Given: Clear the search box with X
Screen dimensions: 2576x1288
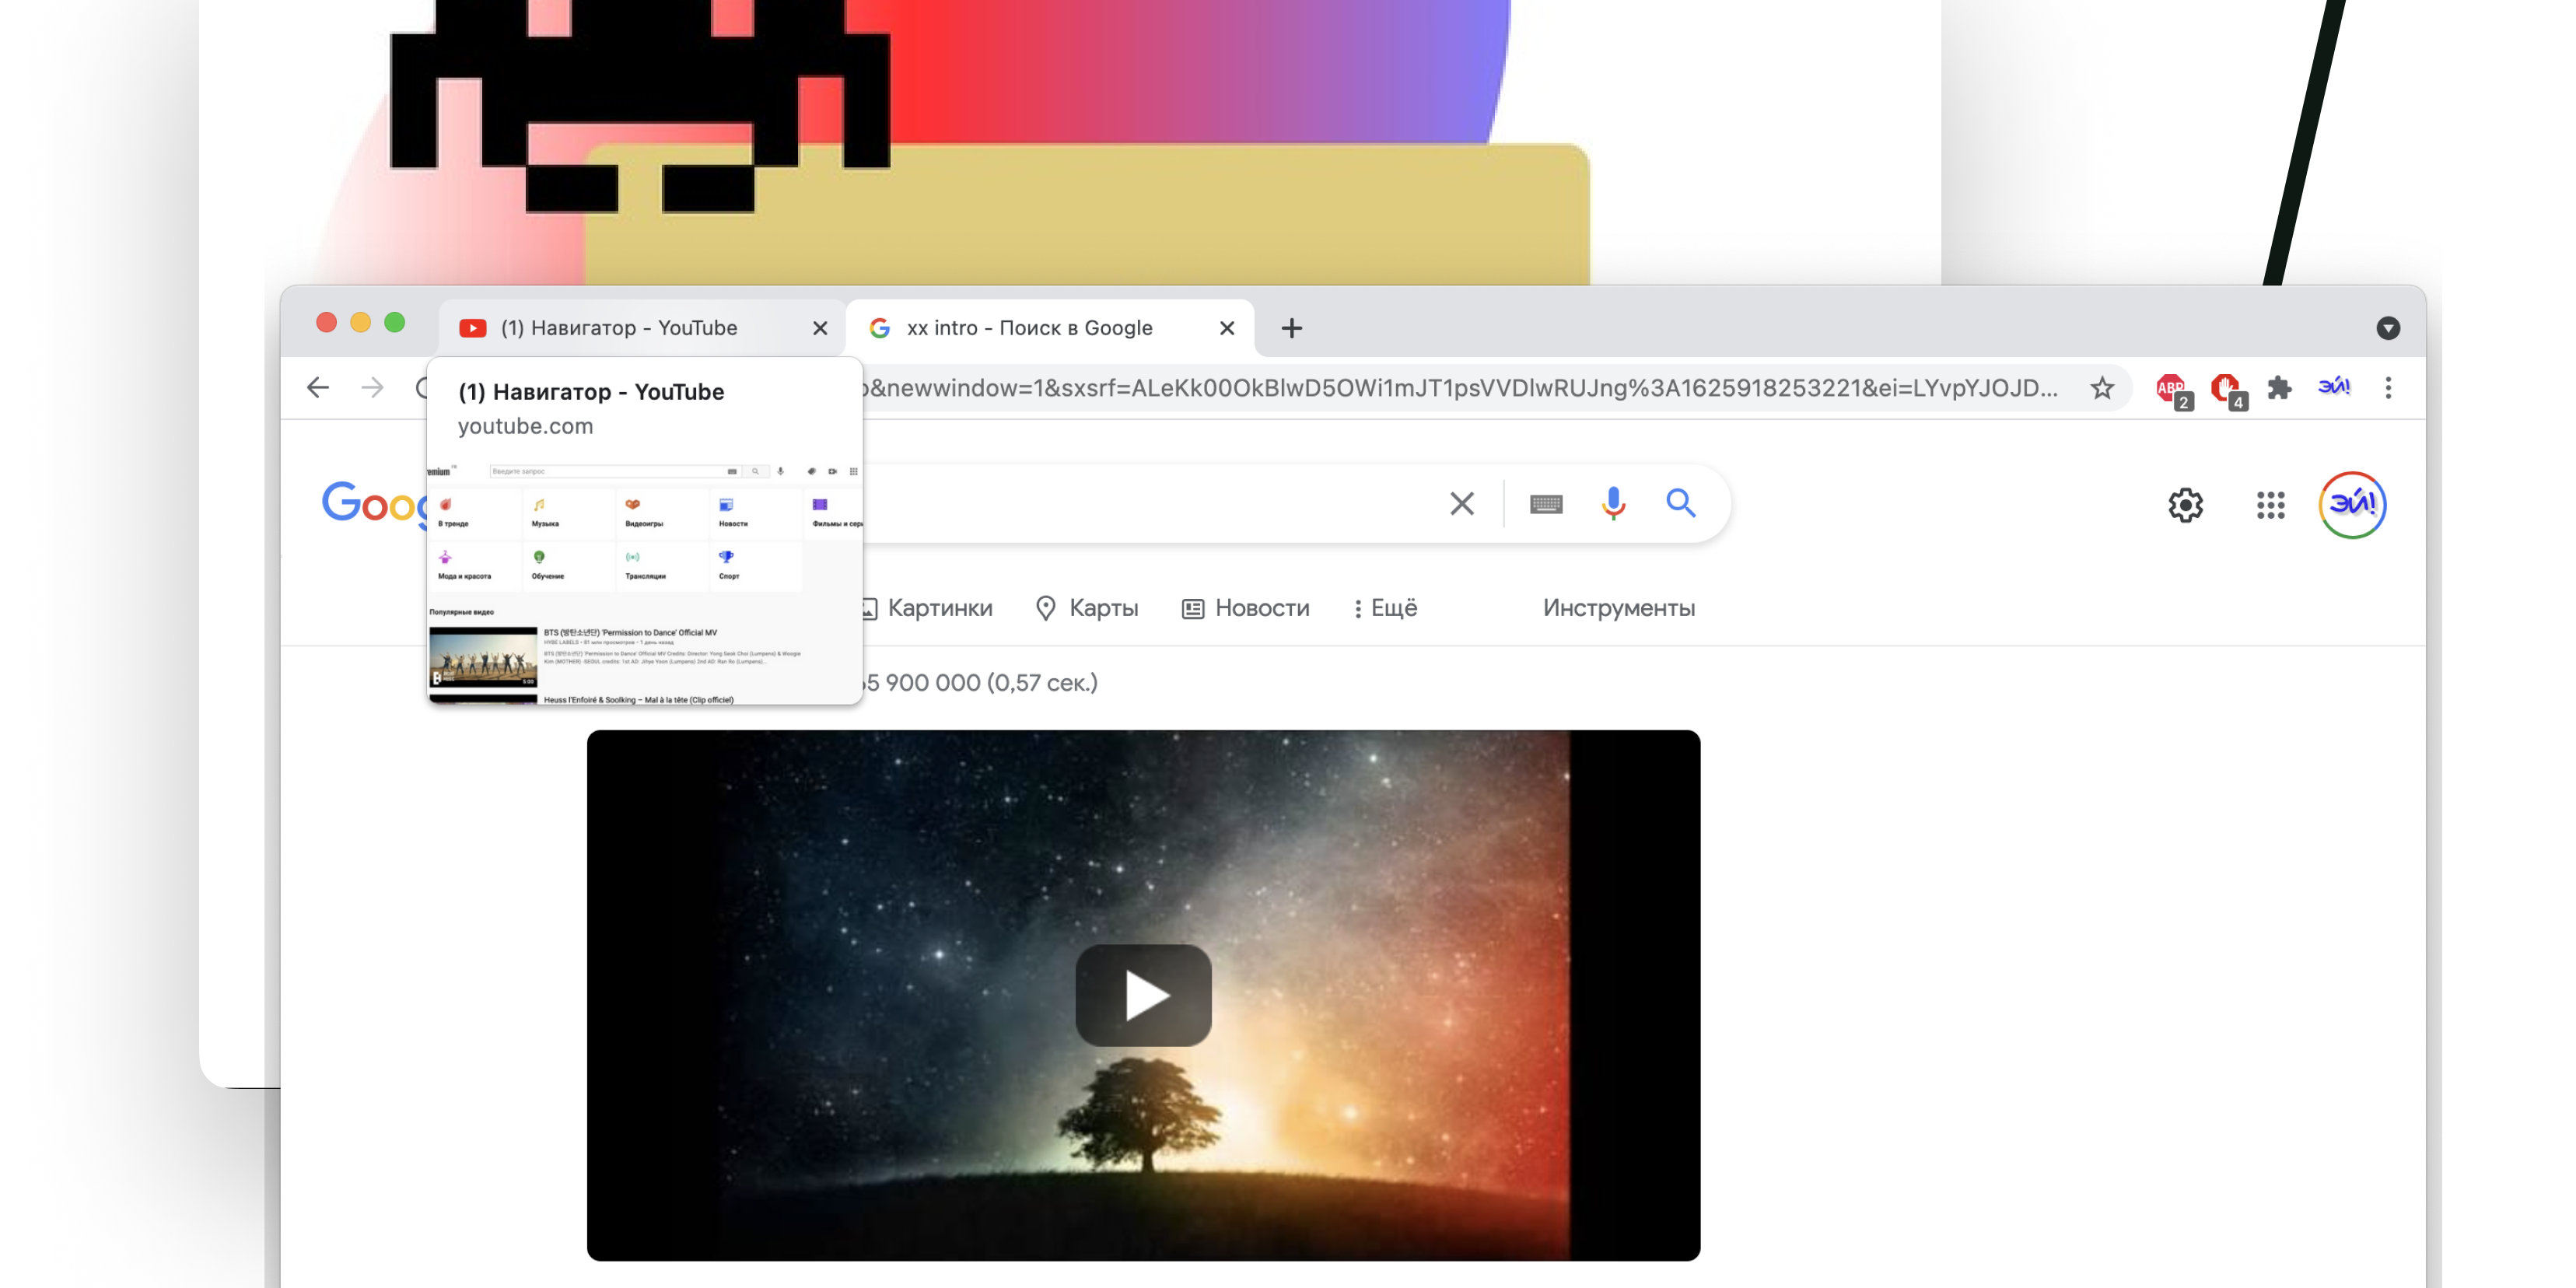Looking at the screenshot, I should tap(1461, 503).
